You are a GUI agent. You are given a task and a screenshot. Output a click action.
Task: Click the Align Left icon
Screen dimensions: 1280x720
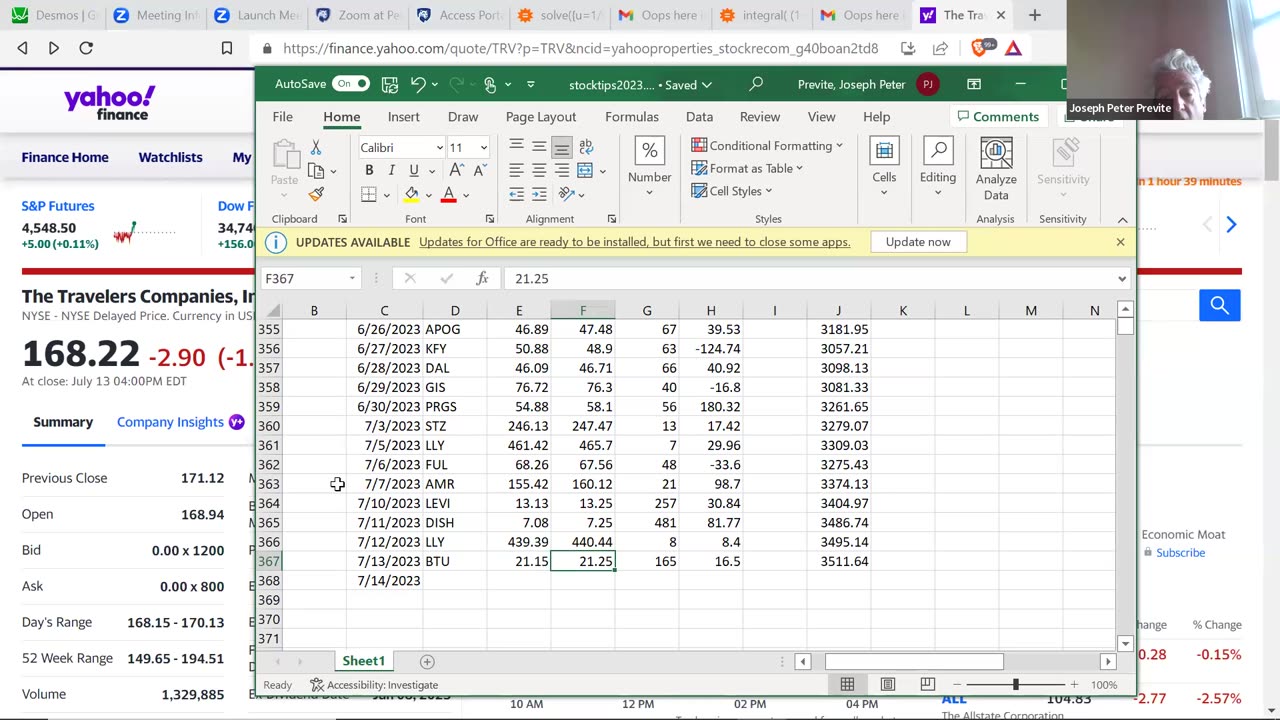pos(516,170)
